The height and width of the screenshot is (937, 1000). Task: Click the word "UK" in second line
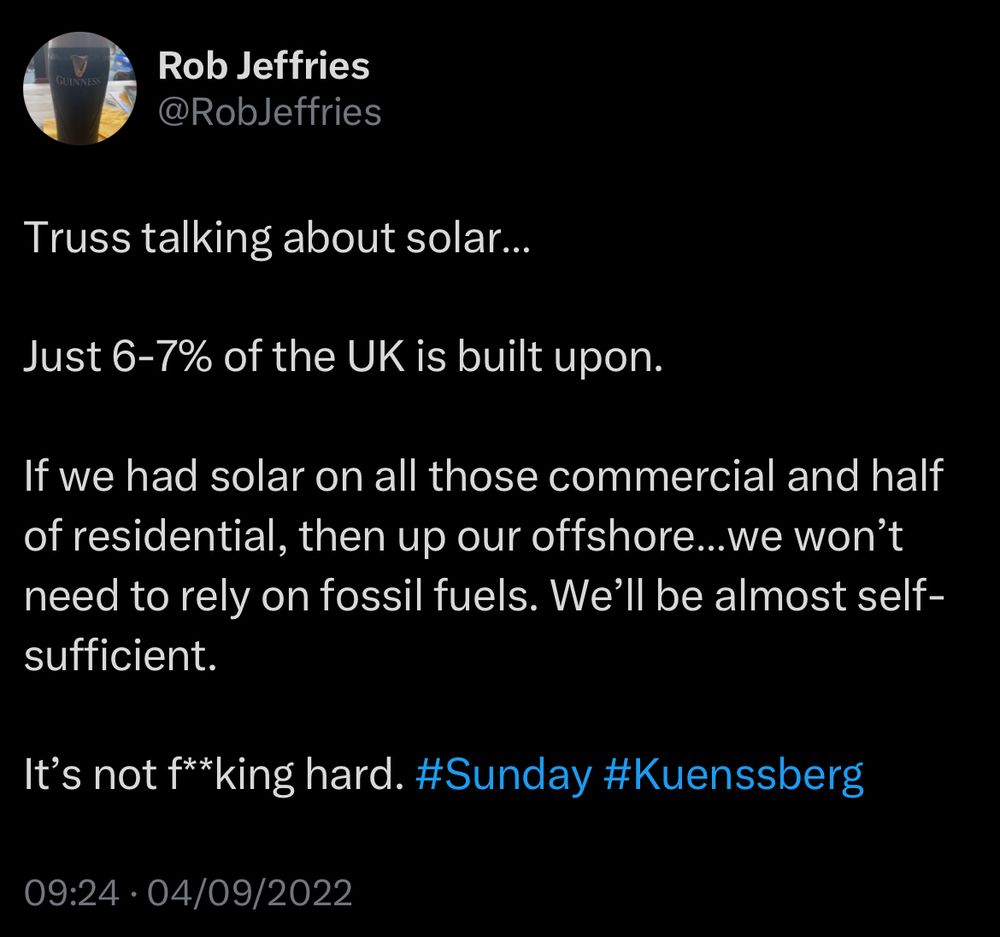point(376,357)
